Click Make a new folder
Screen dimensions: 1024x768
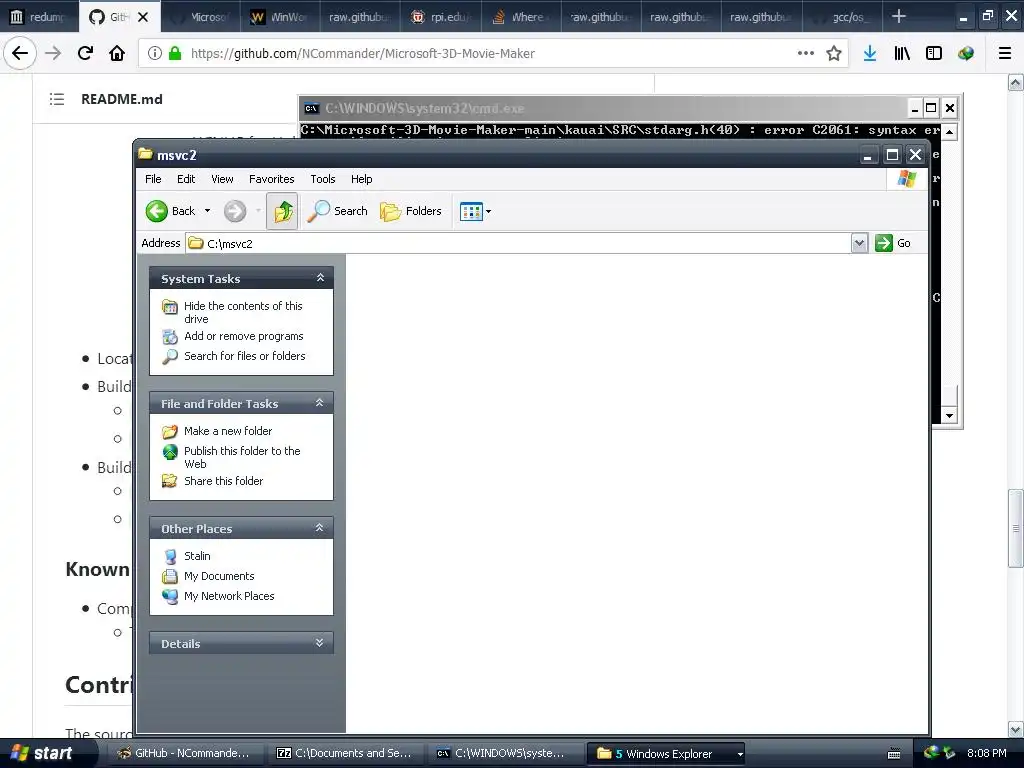[x=228, y=431]
